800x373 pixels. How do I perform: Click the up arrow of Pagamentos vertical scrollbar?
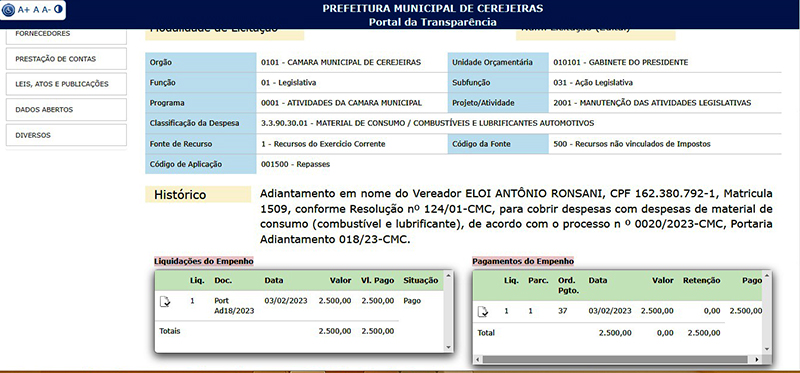click(767, 275)
